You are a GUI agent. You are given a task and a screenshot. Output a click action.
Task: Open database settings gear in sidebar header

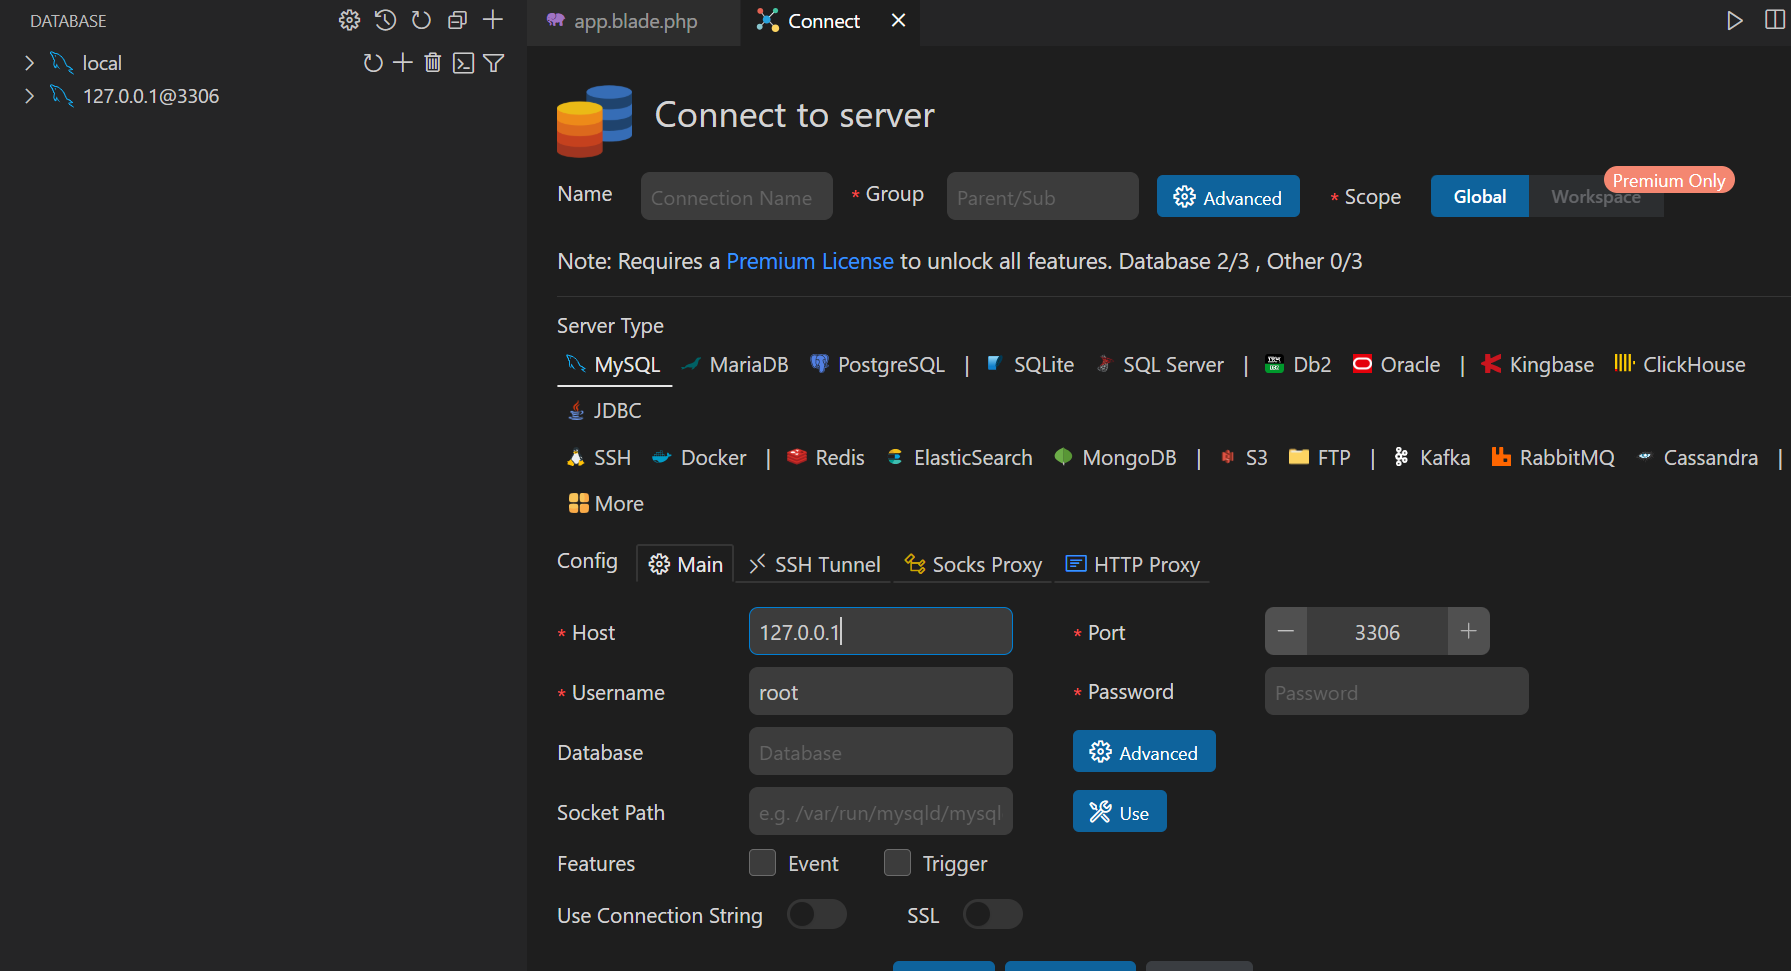(x=349, y=20)
